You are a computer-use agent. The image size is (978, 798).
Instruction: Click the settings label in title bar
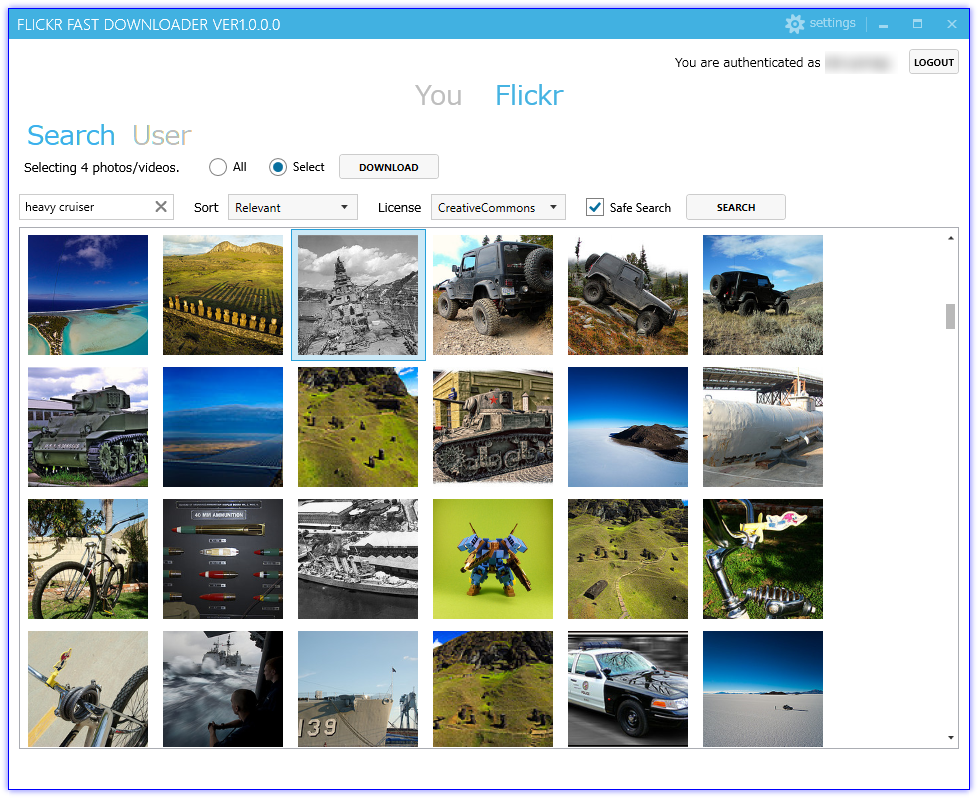tap(832, 23)
